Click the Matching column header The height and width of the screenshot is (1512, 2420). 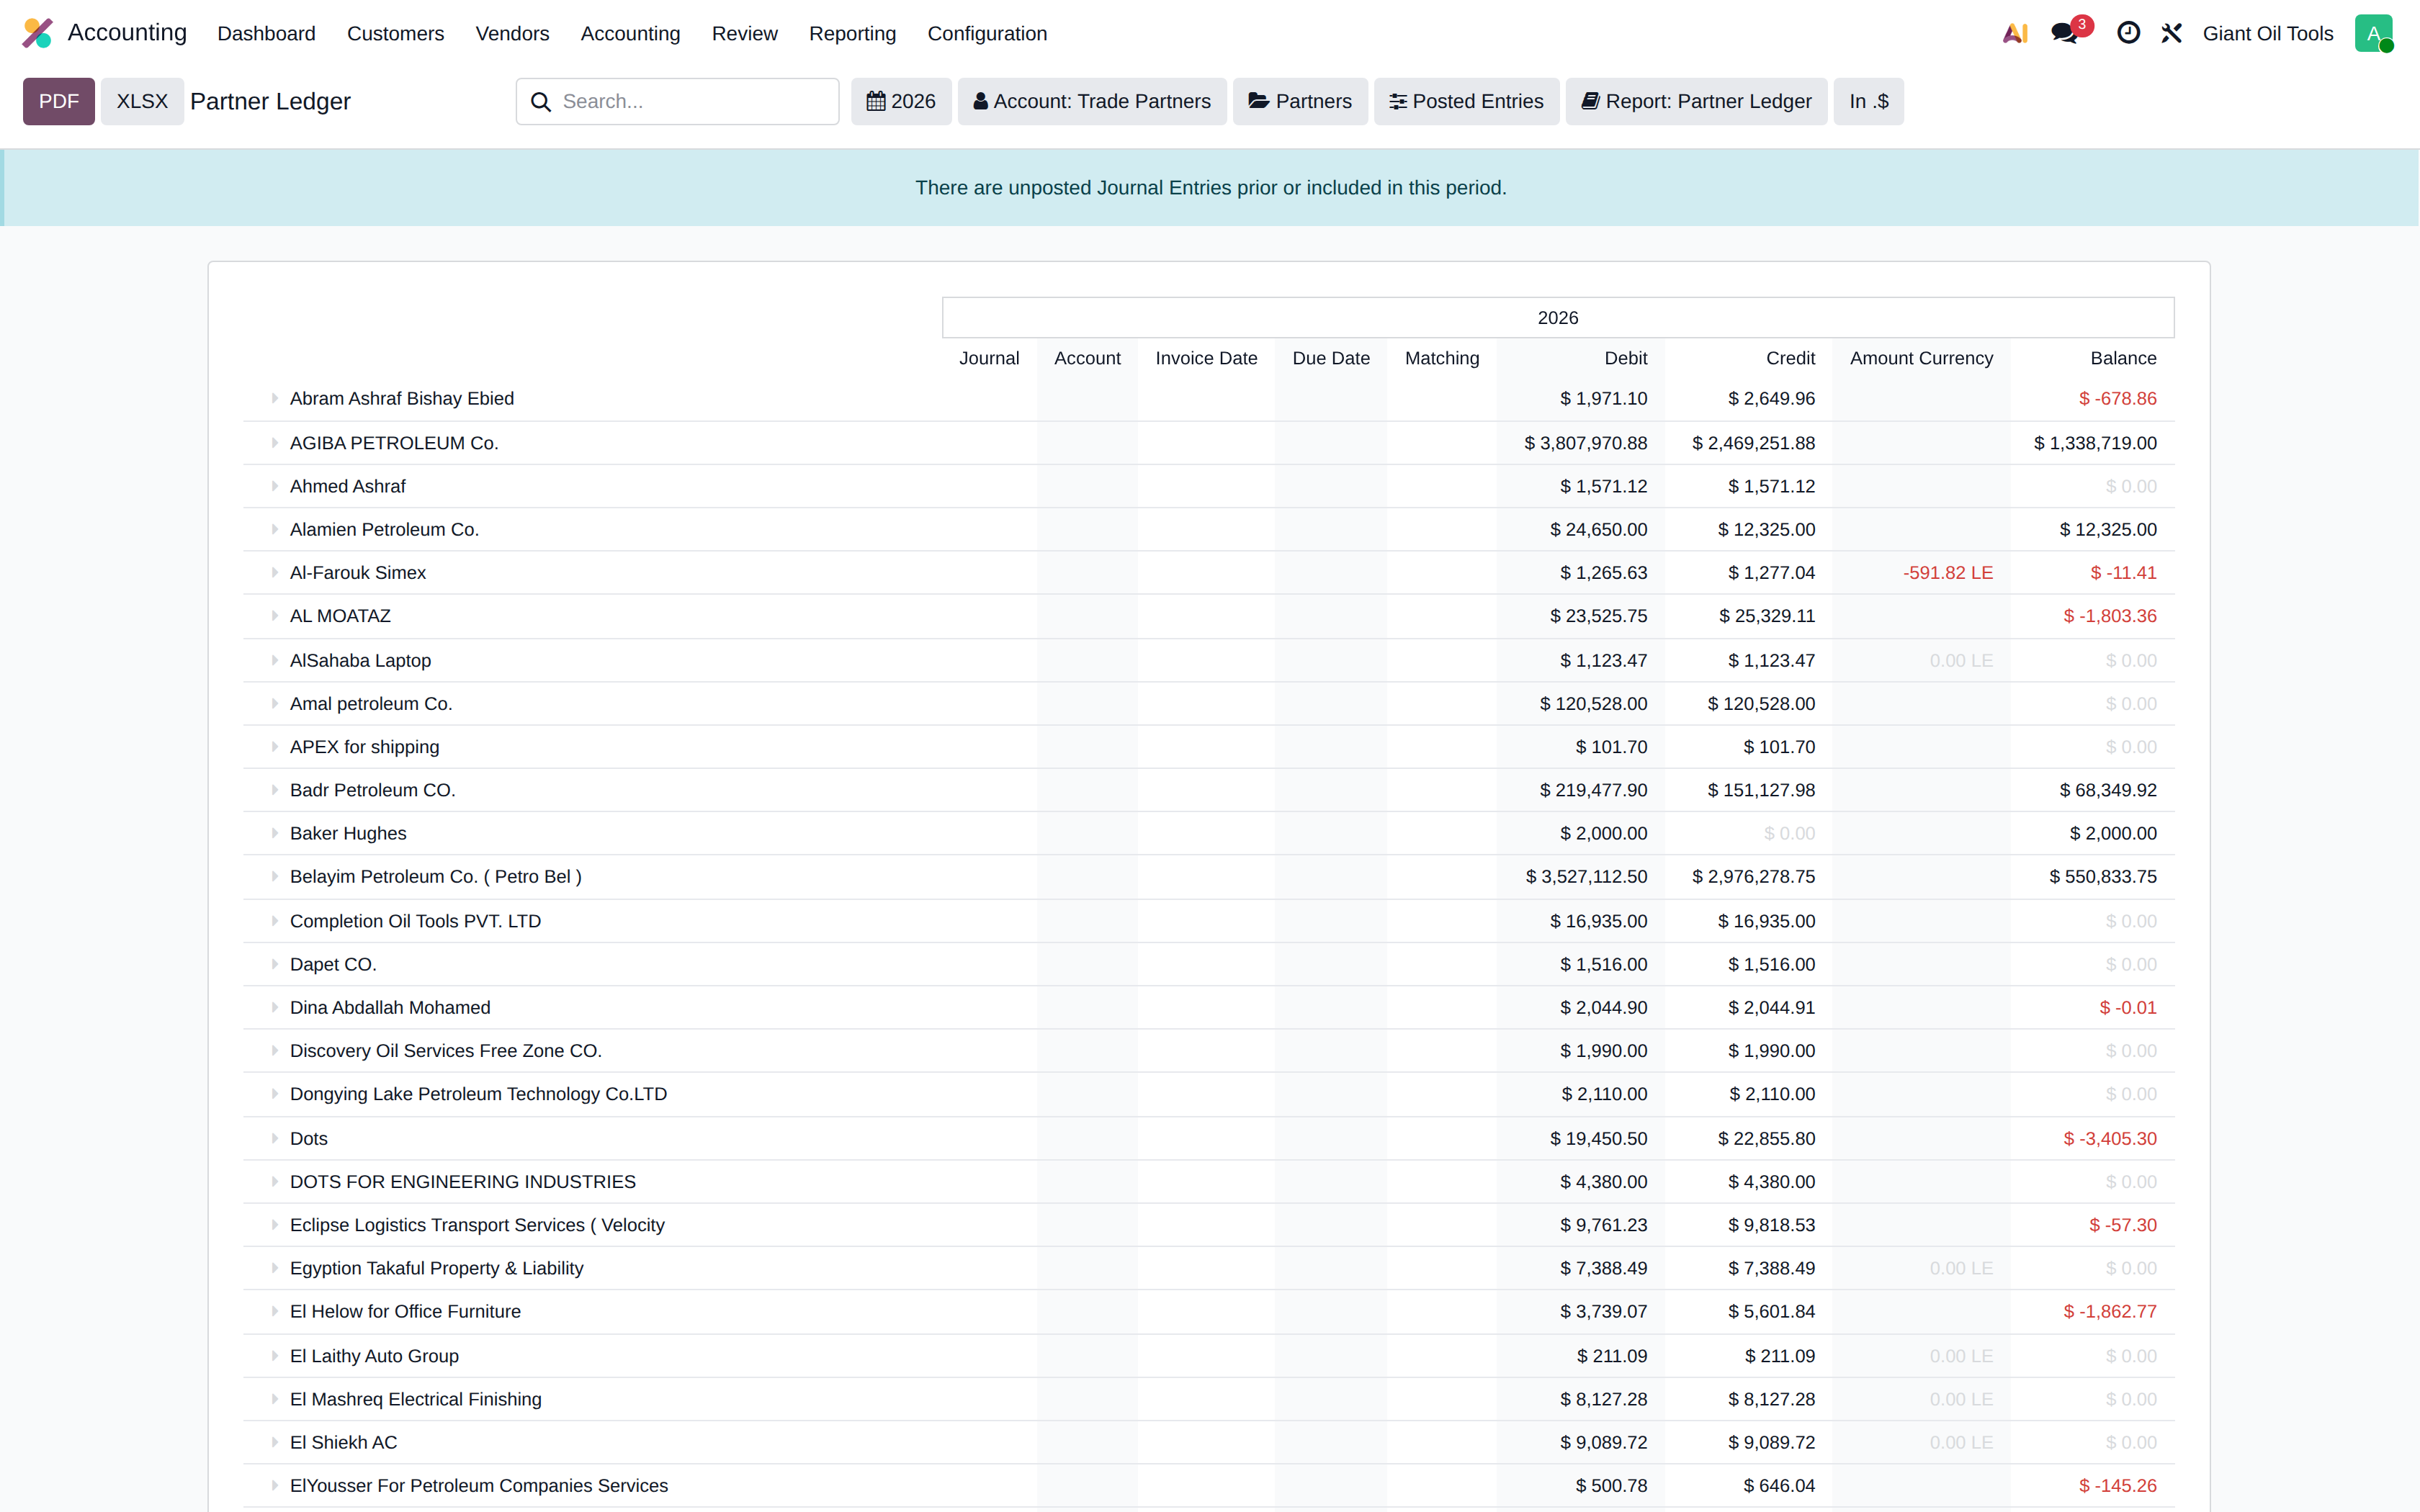[1441, 358]
